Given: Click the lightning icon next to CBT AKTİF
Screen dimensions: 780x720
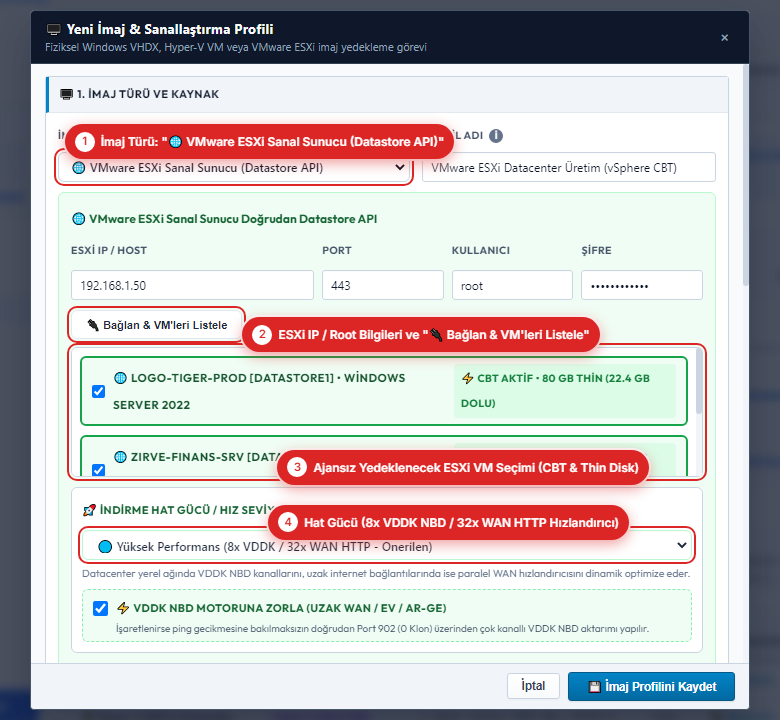Looking at the screenshot, I should pyautogui.click(x=468, y=378).
